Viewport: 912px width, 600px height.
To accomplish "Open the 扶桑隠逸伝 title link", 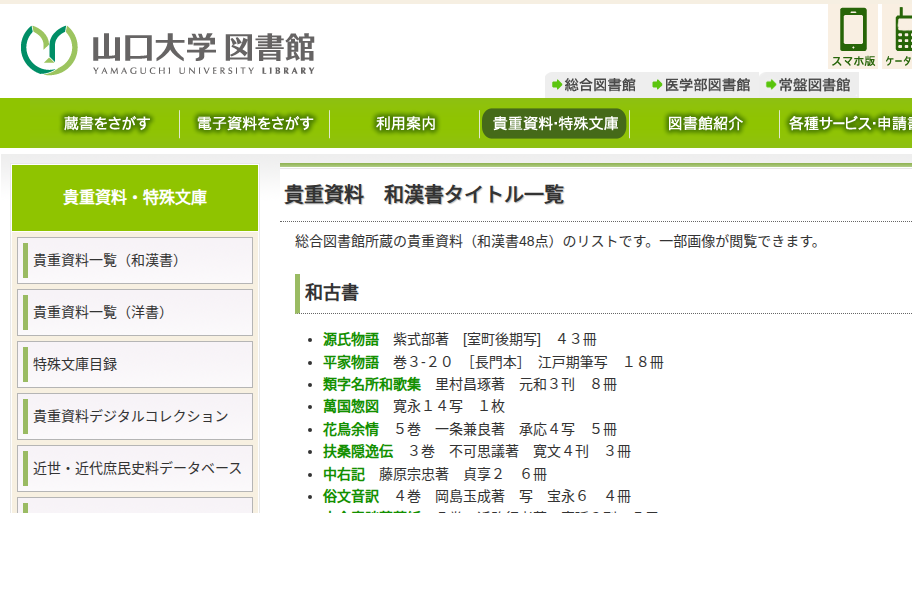I will click(x=358, y=451).
